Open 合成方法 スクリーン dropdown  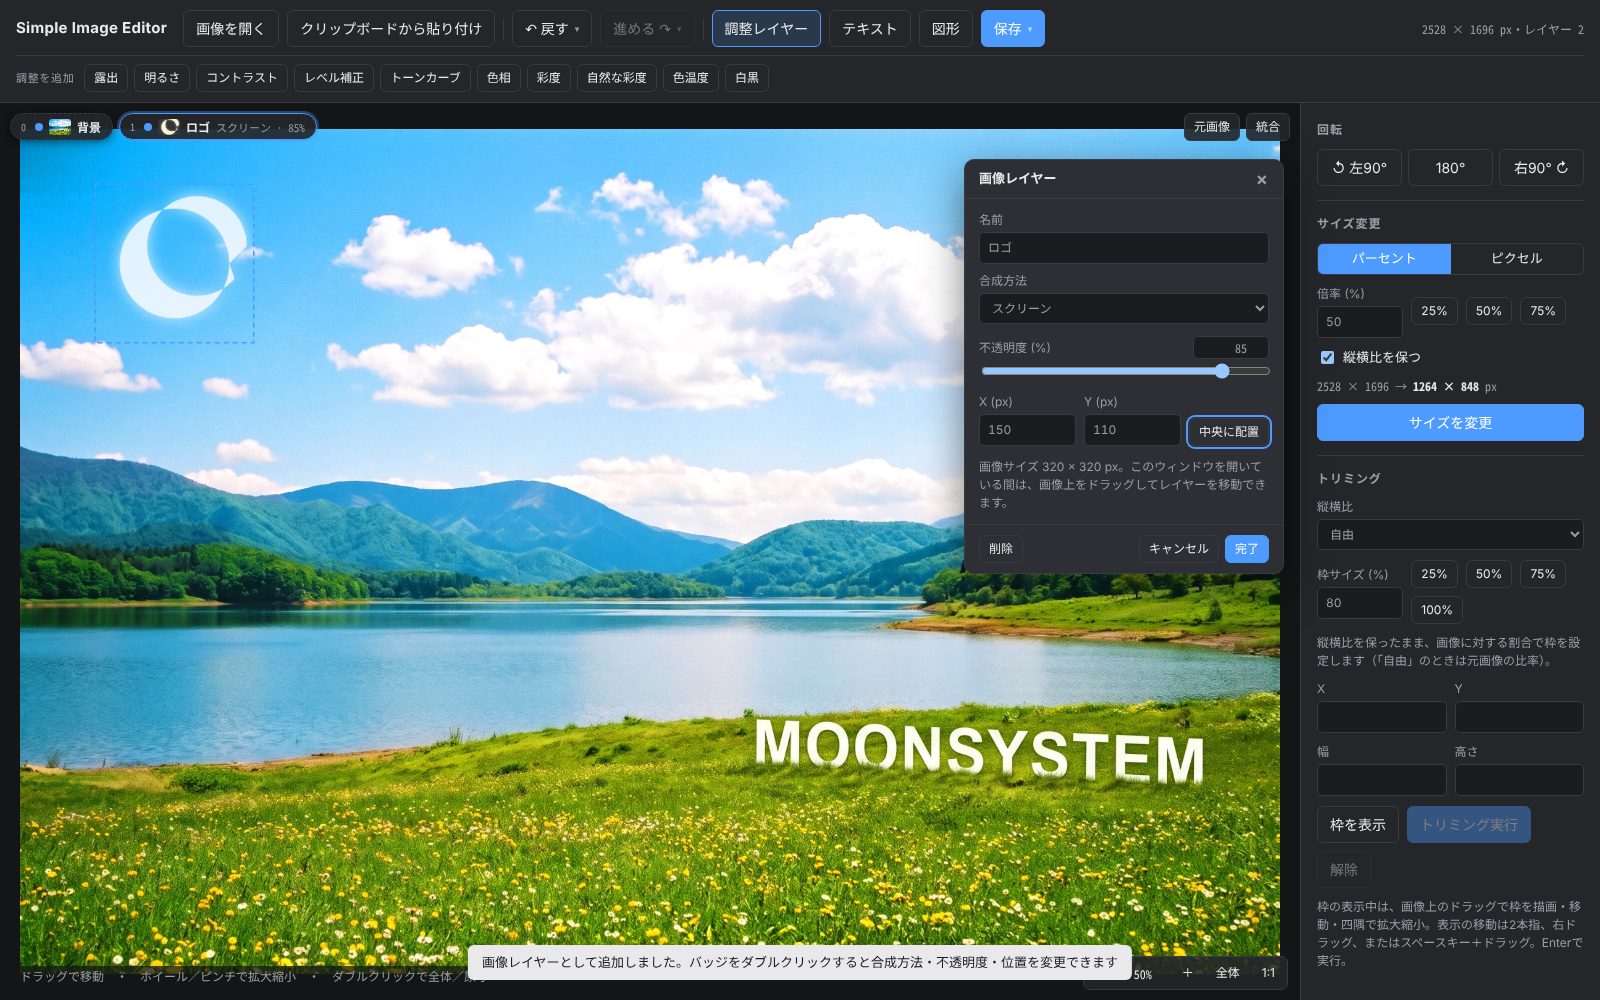point(1124,309)
